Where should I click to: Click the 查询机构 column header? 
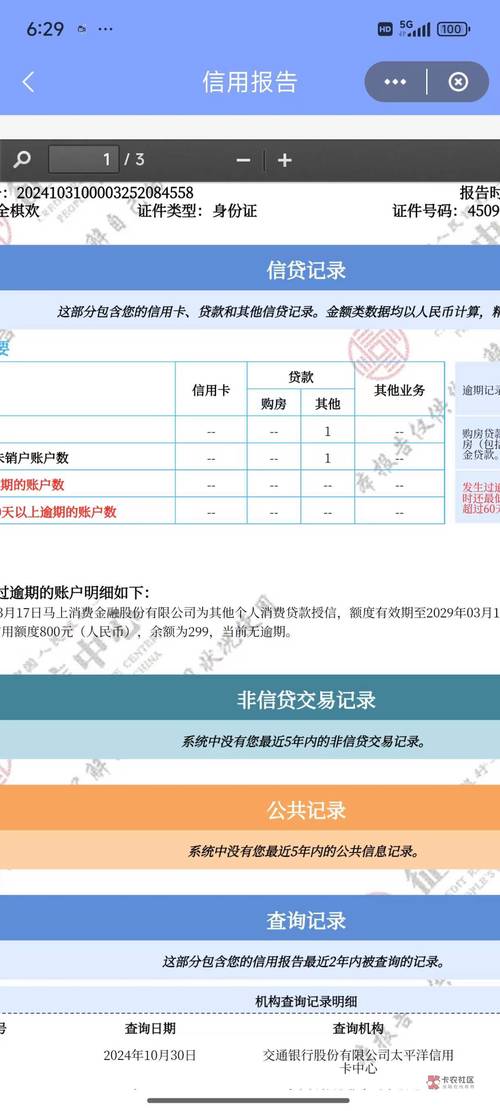358,1028
